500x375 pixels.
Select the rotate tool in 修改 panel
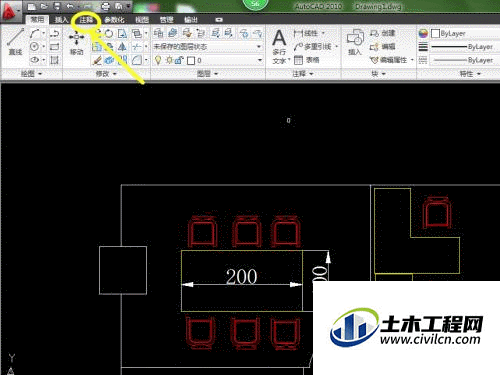pyautogui.click(x=109, y=33)
